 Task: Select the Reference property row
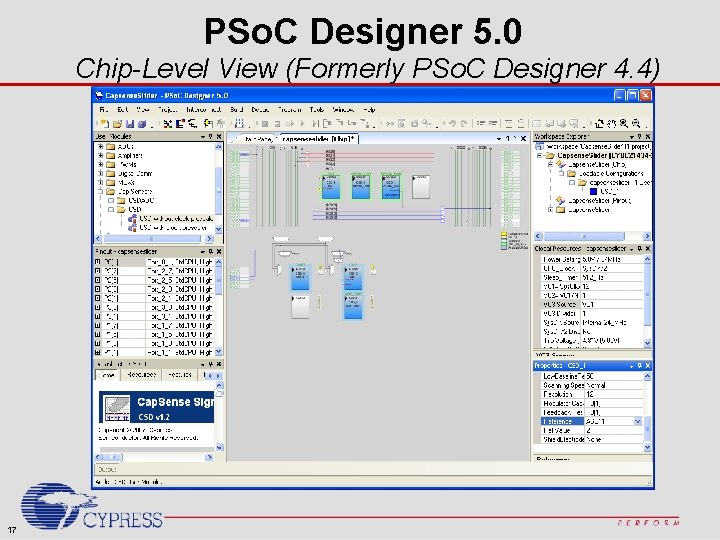click(x=591, y=421)
